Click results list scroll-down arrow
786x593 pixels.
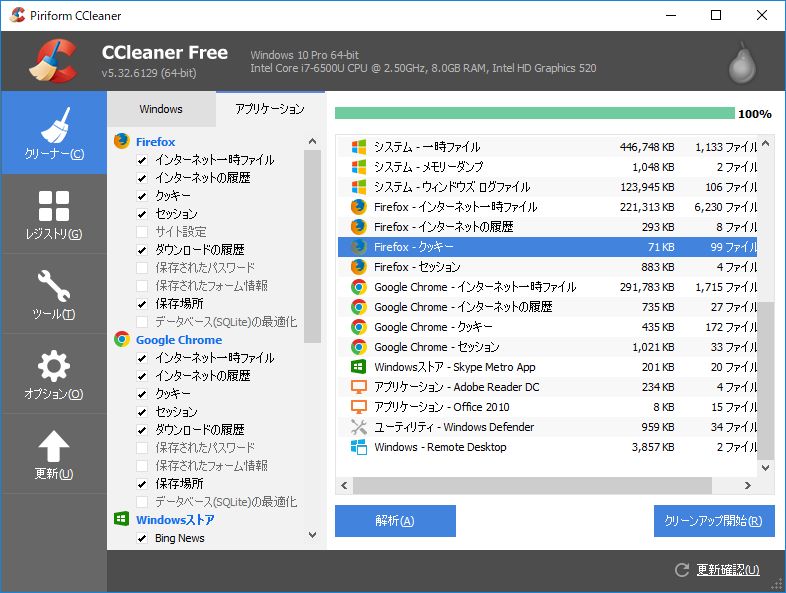pos(765,468)
